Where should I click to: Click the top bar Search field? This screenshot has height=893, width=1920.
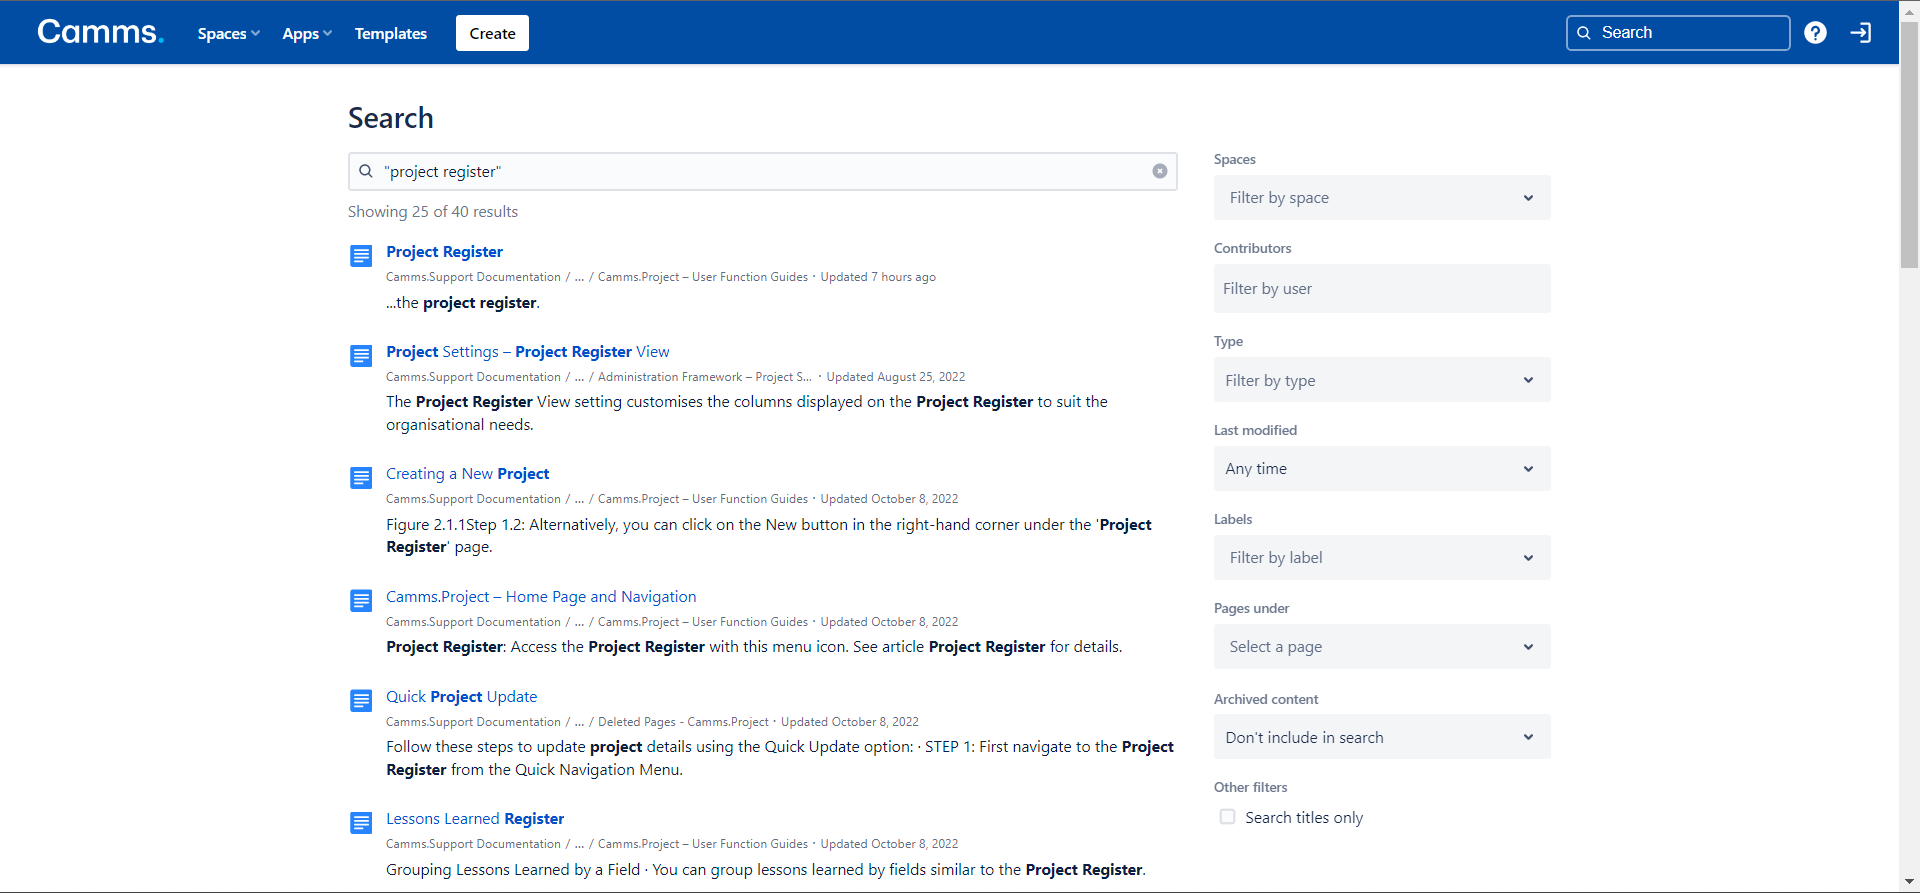tap(1678, 33)
